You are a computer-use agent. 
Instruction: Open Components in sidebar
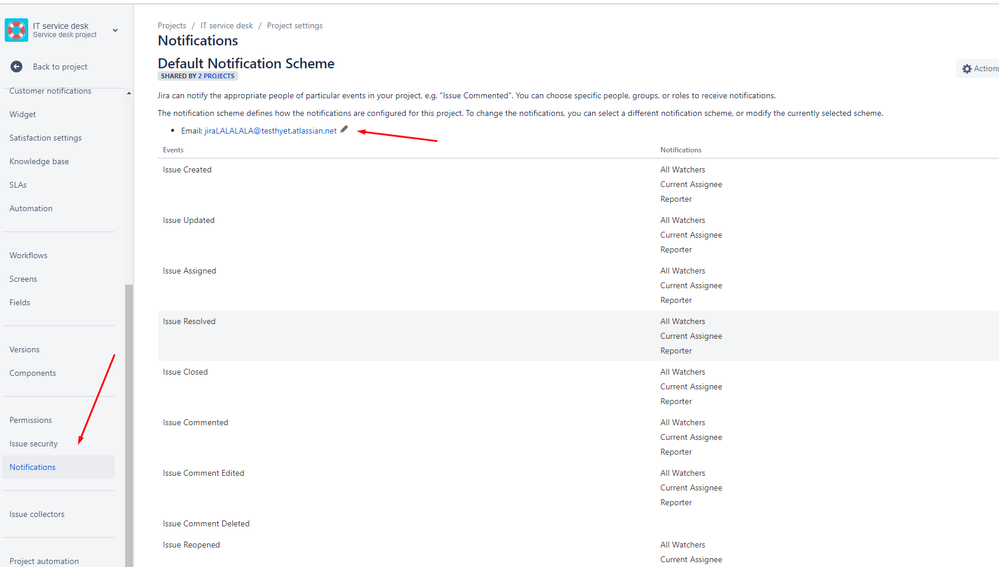(x=32, y=374)
